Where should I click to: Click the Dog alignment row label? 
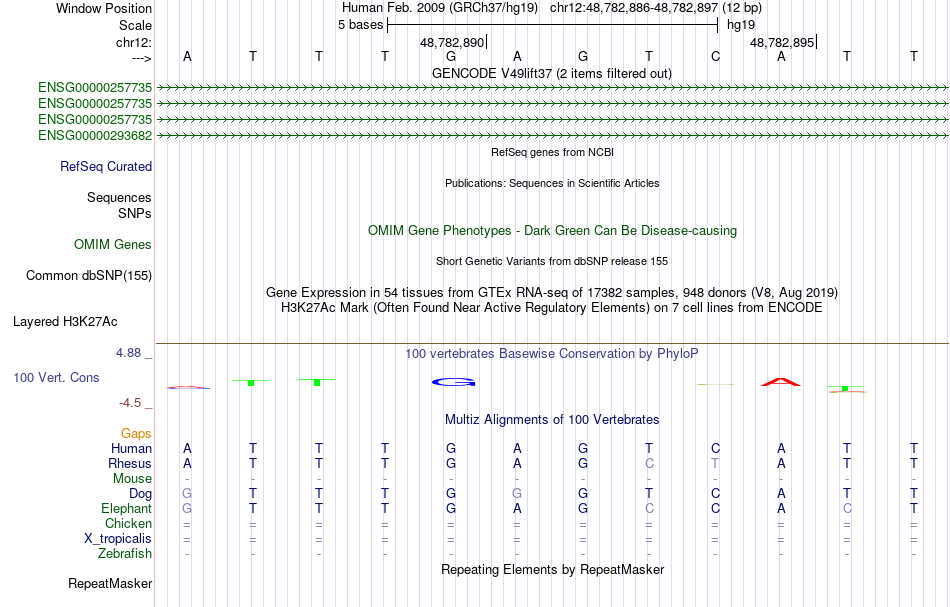pos(140,494)
